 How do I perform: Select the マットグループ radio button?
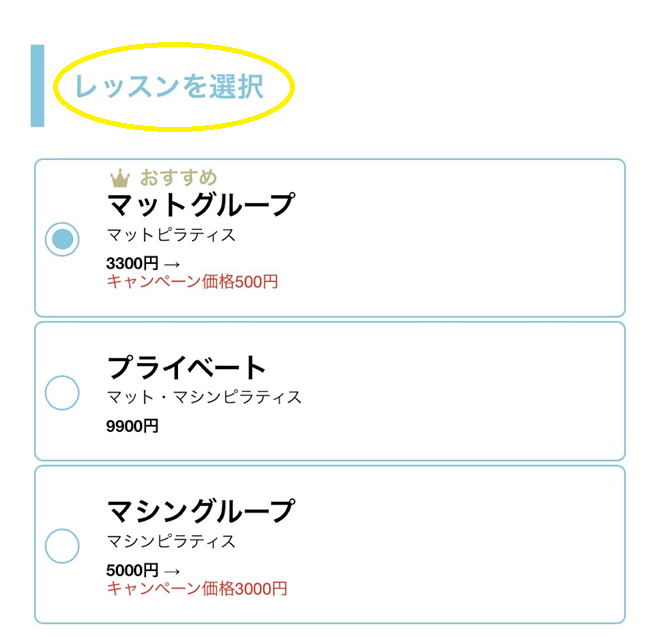63,239
